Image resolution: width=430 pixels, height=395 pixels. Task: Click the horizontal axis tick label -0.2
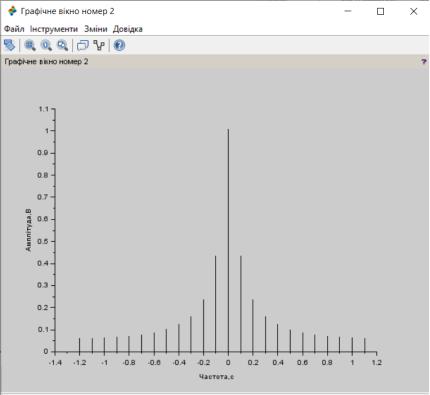(204, 363)
